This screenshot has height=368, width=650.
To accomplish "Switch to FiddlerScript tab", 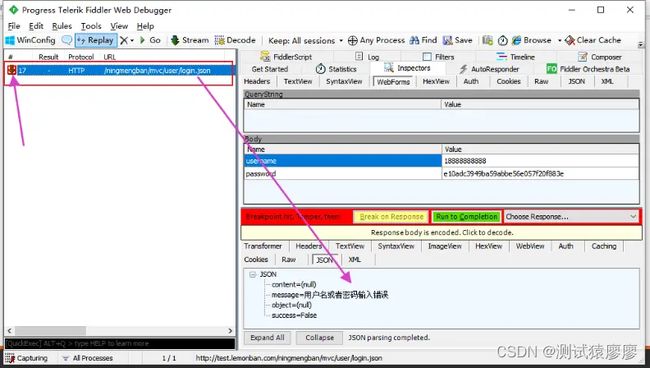I will 286,57.
